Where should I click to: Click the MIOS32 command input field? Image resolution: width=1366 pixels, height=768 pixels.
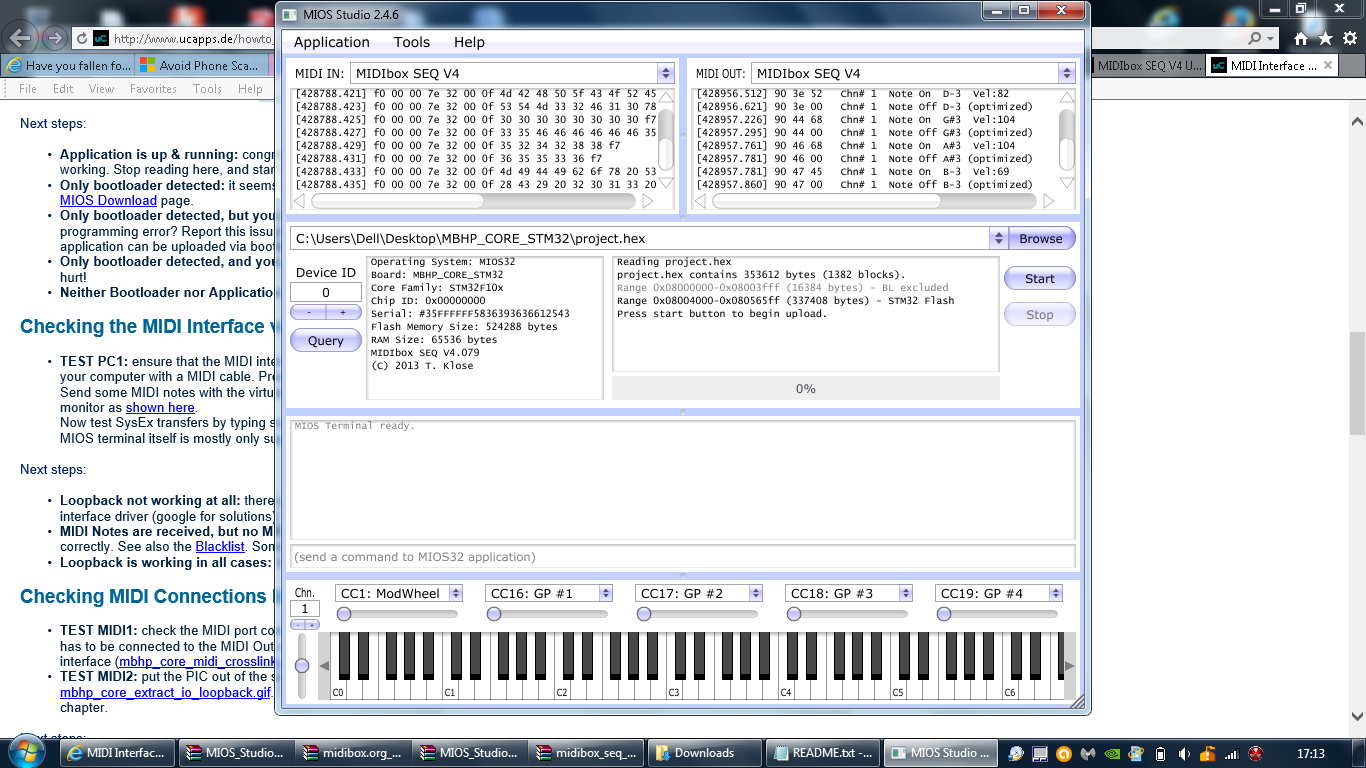pyautogui.click(x=683, y=556)
